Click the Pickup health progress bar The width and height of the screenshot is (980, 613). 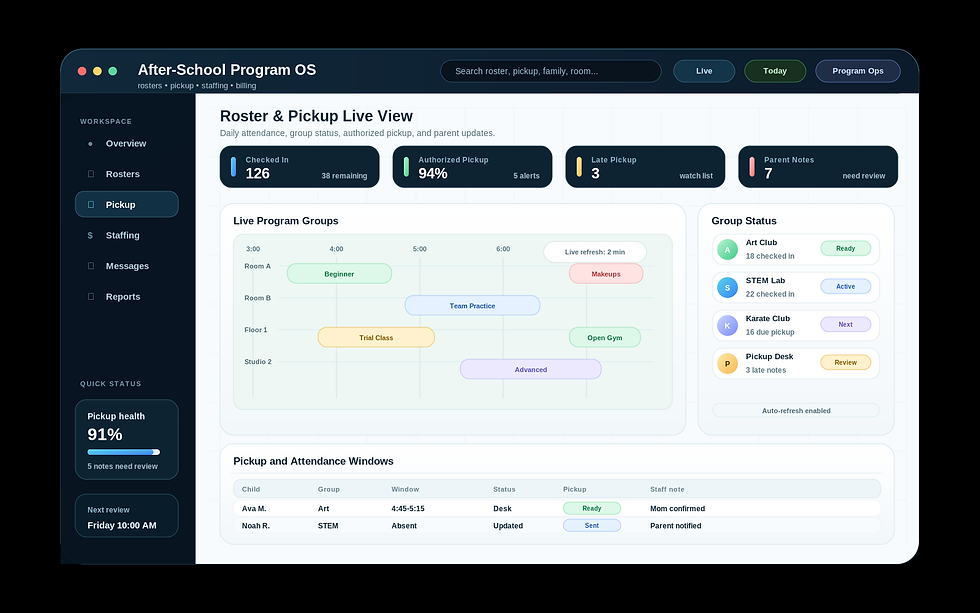click(124, 452)
